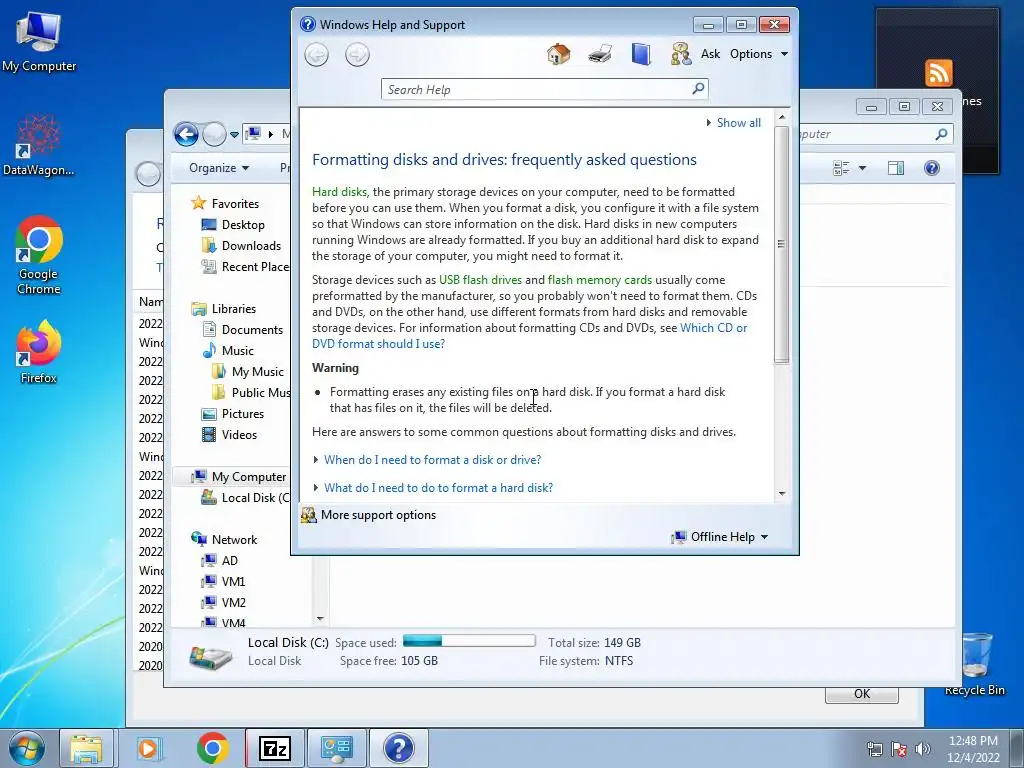
Task: Click the RSS feed gadget icon
Action: click(938, 72)
